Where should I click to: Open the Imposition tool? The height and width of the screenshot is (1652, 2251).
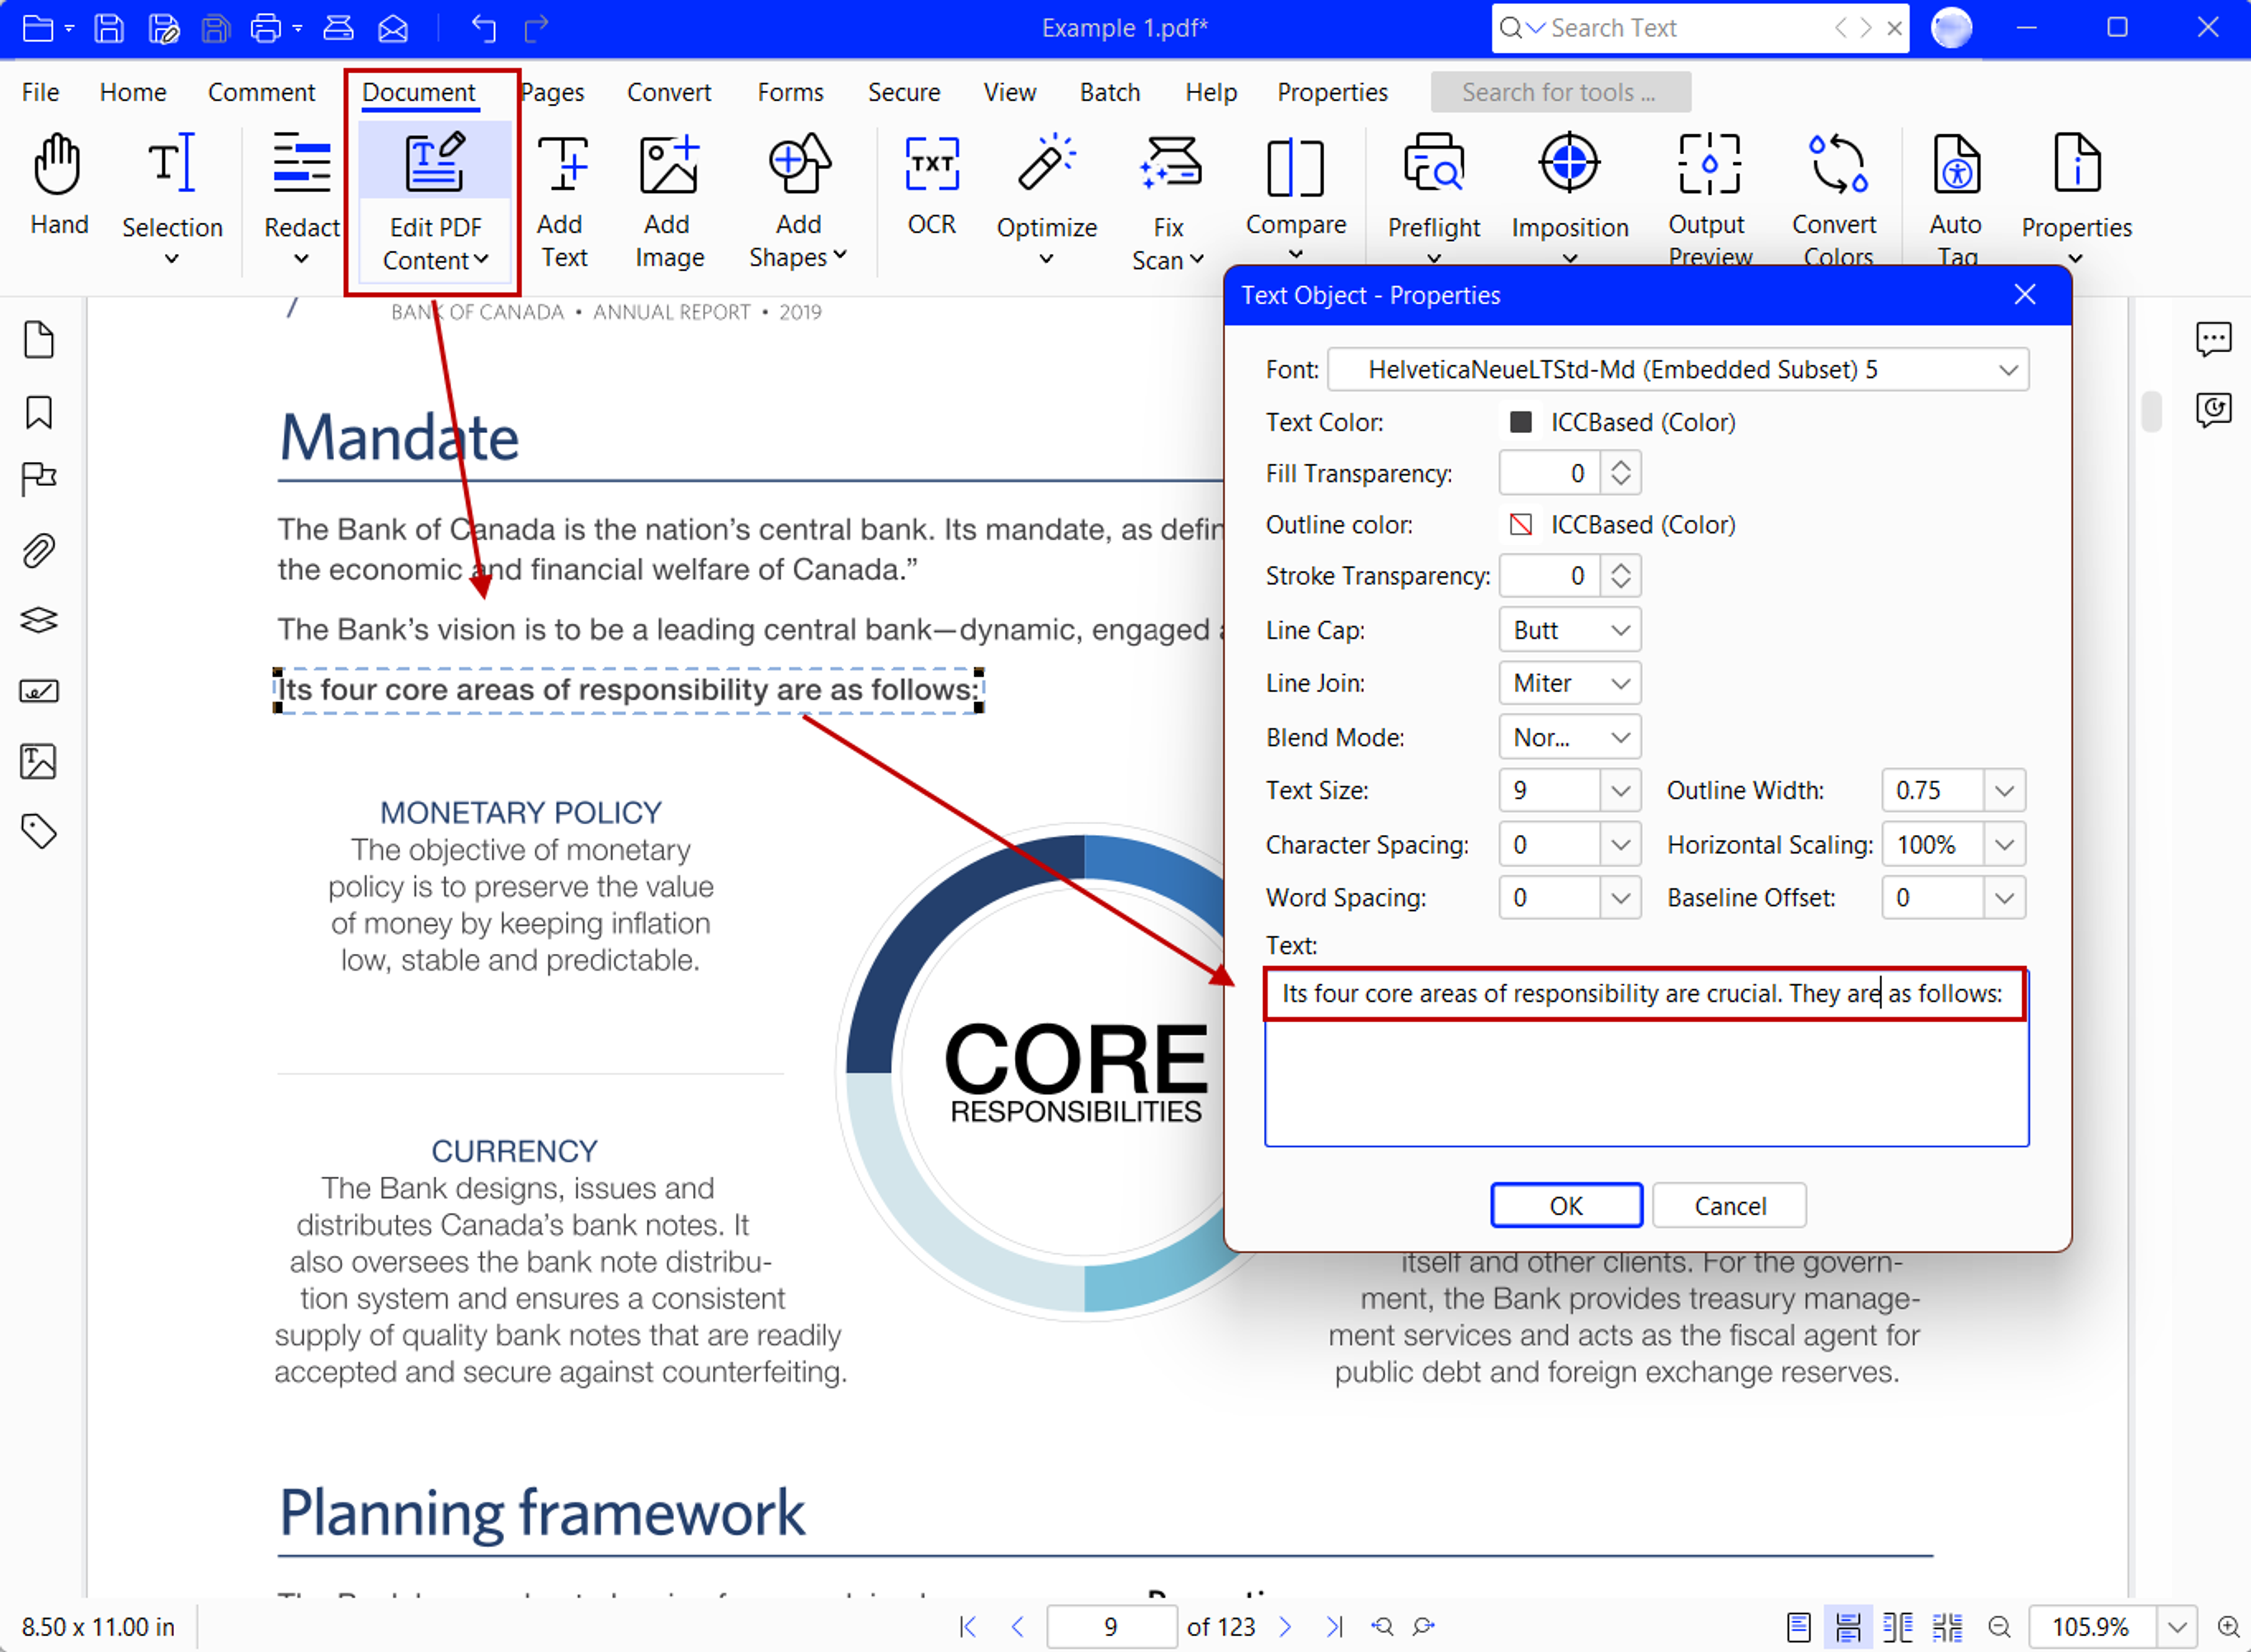1570,198
